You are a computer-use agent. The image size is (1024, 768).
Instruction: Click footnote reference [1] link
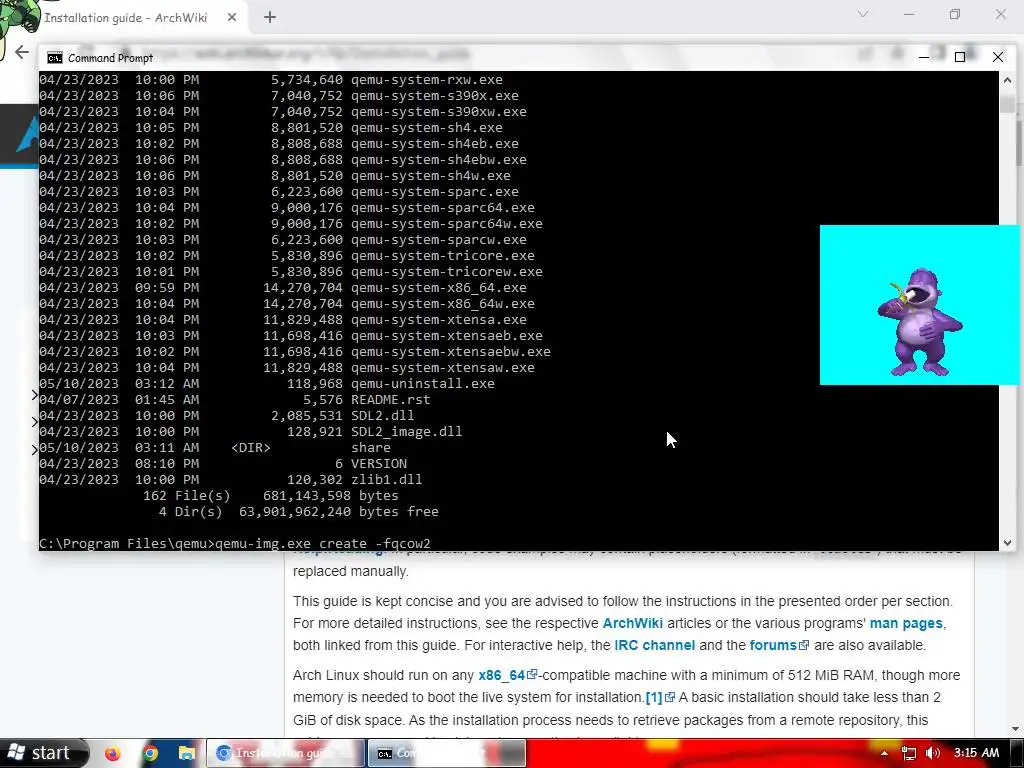(659, 697)
